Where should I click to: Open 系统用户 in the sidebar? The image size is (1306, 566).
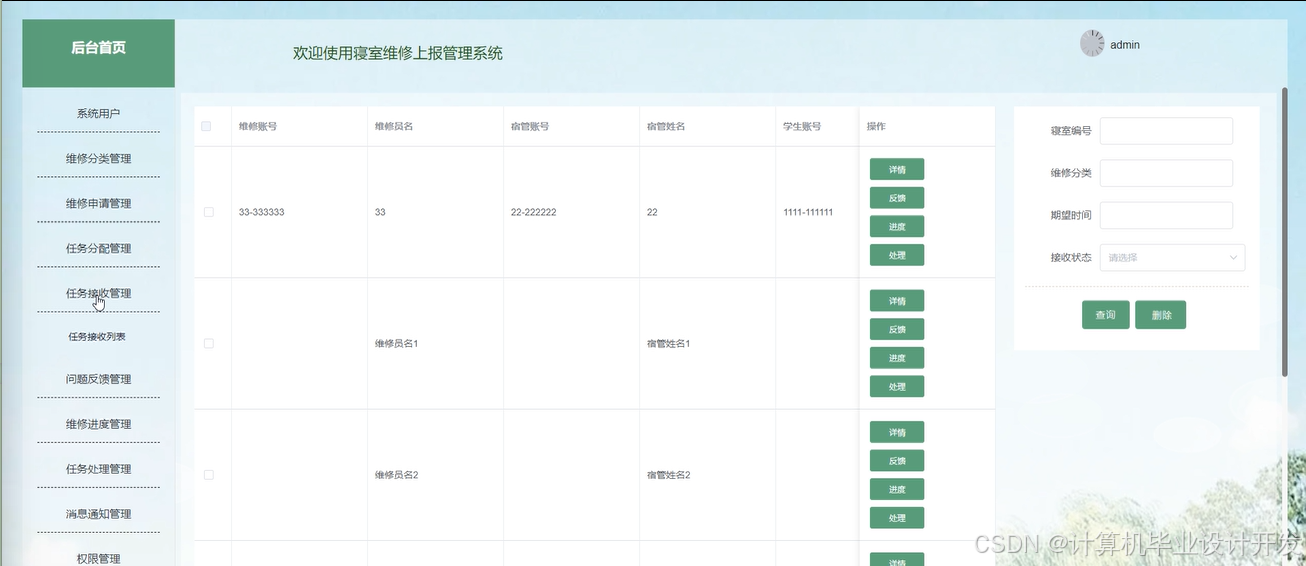(x=98, y=114)
